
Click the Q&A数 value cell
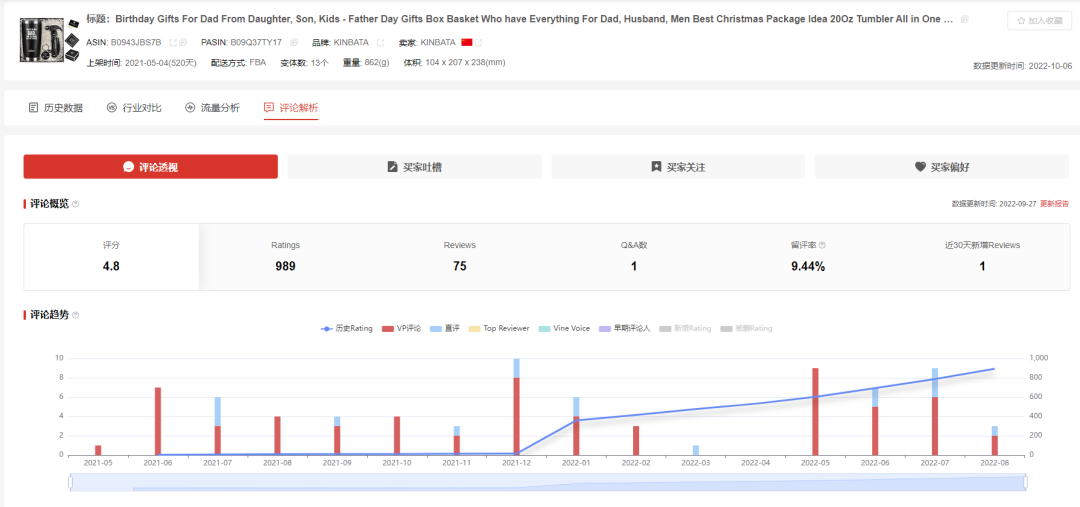634,256
